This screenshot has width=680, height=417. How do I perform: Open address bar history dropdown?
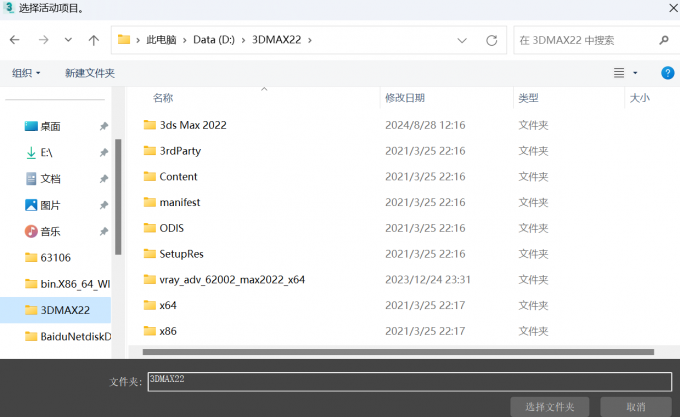(x=462, y=40)
